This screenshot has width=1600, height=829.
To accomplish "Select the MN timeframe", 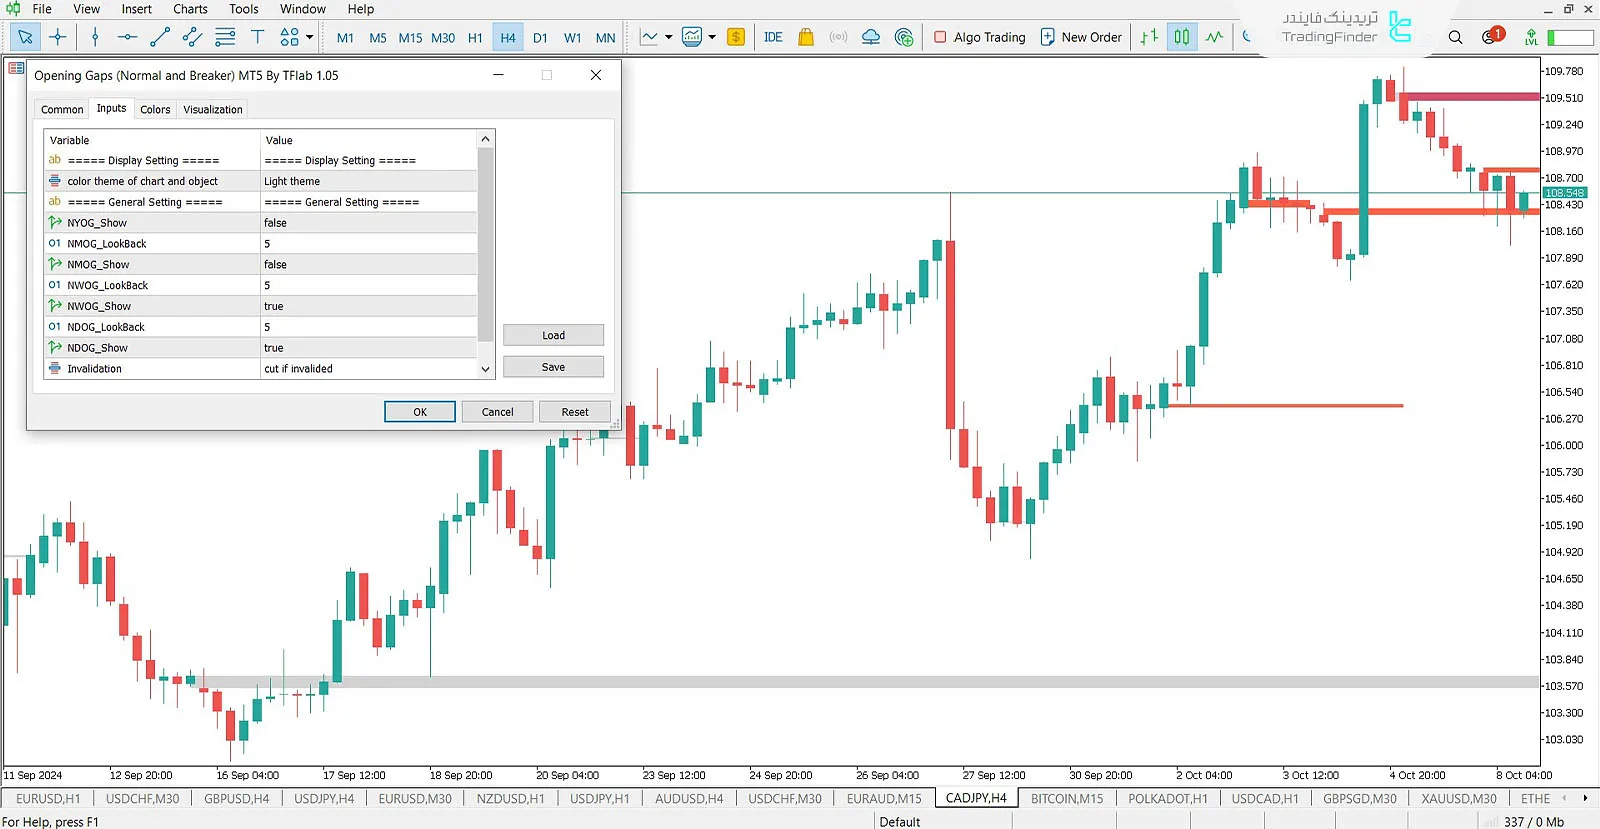I will coord(605,38).
